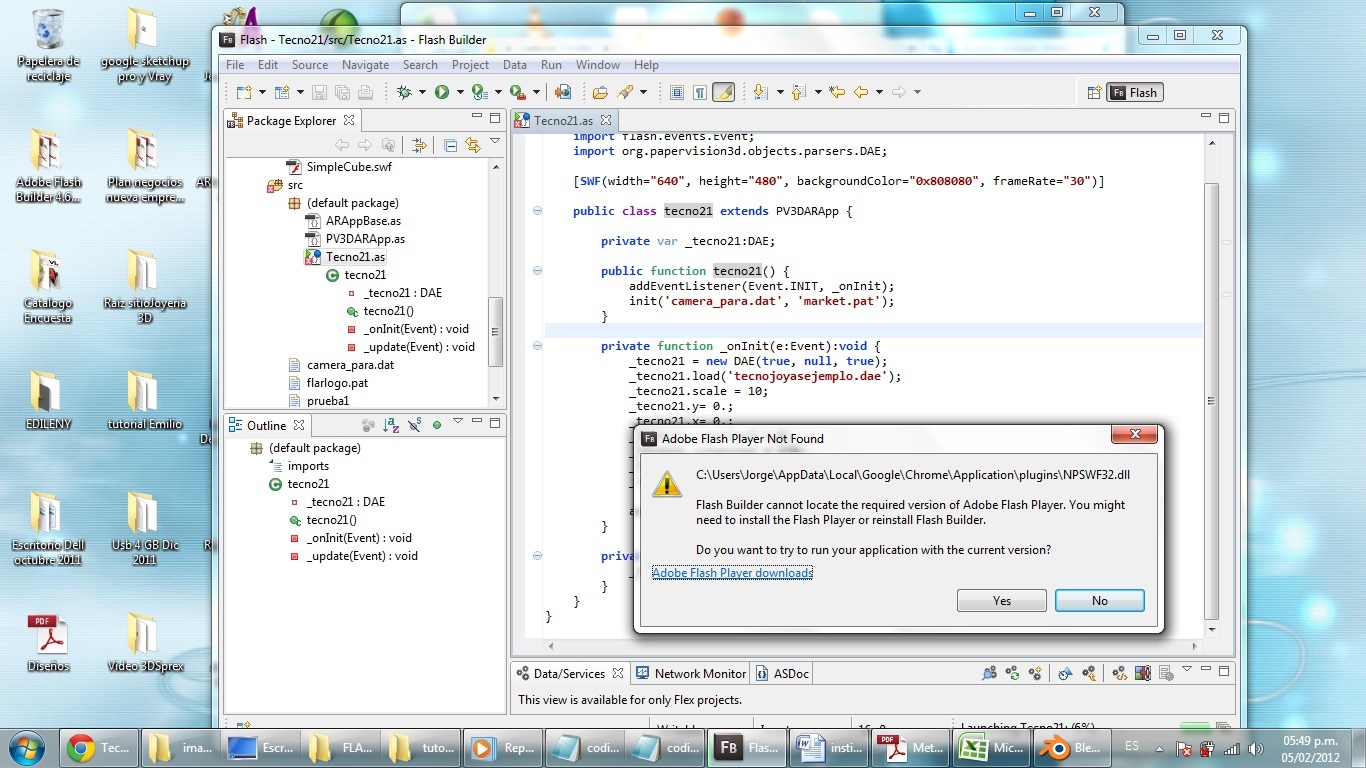The width and height of the screenshot is (1366, 768).
Task: Open dropdown arrow next to Run button
Action: [460, 92]
